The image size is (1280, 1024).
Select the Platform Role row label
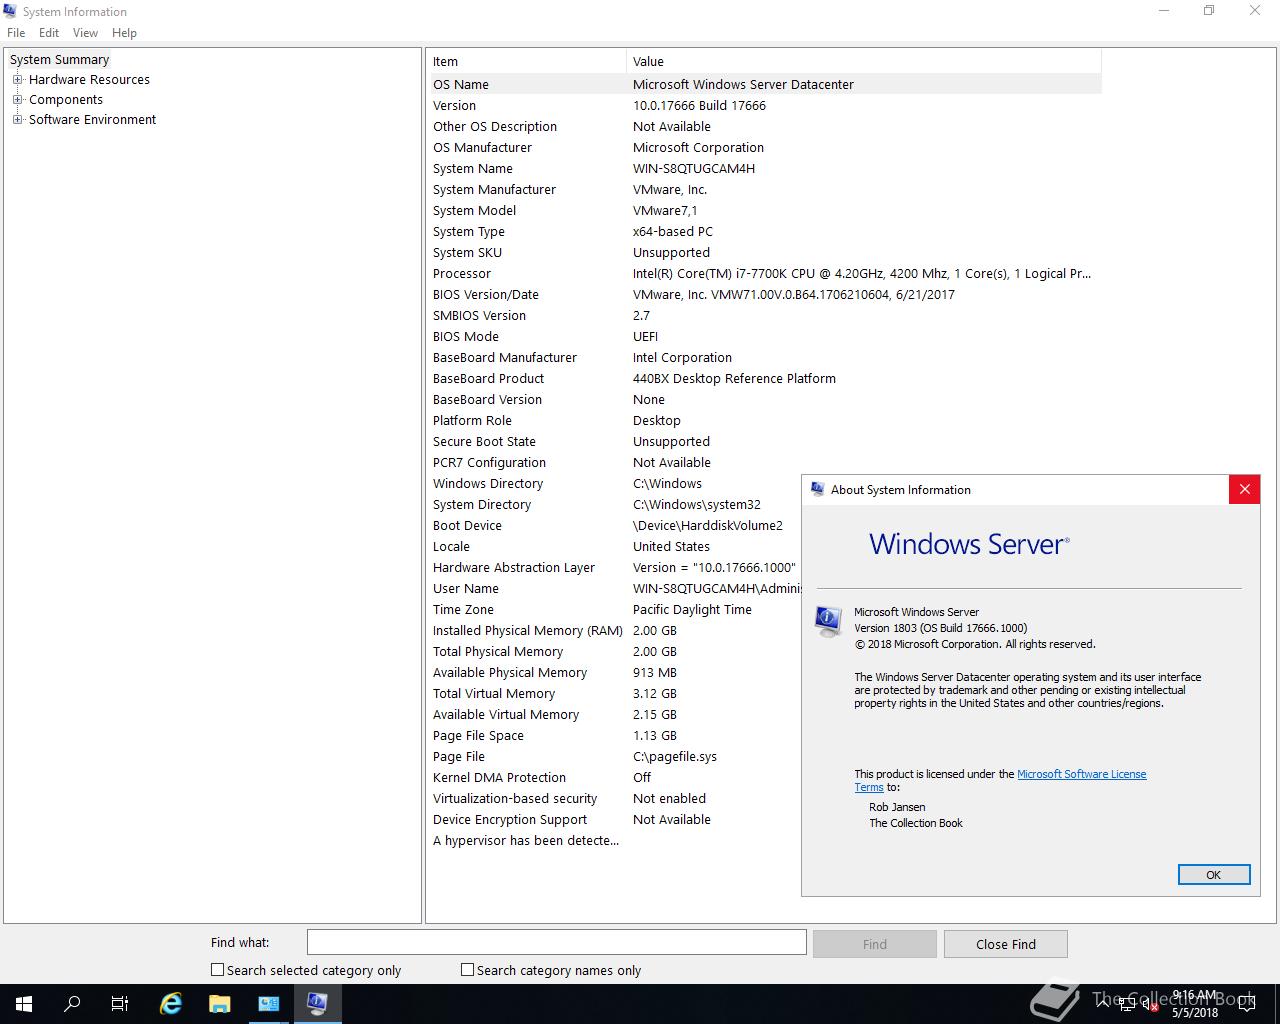point(472,420)
